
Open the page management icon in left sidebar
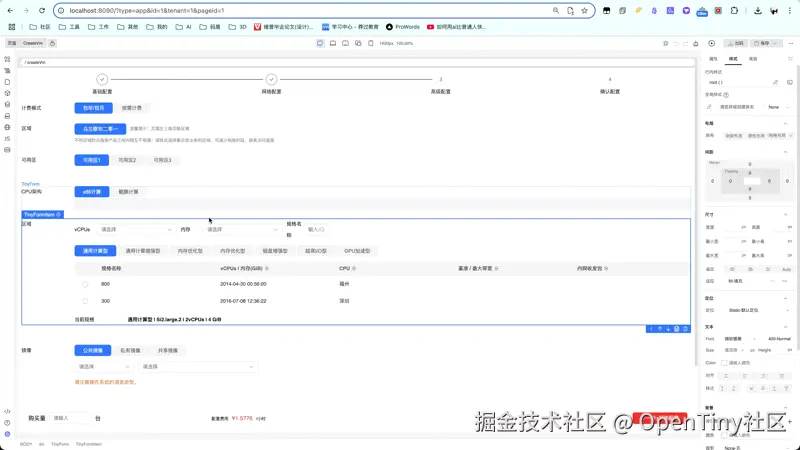tap(7, 82)
